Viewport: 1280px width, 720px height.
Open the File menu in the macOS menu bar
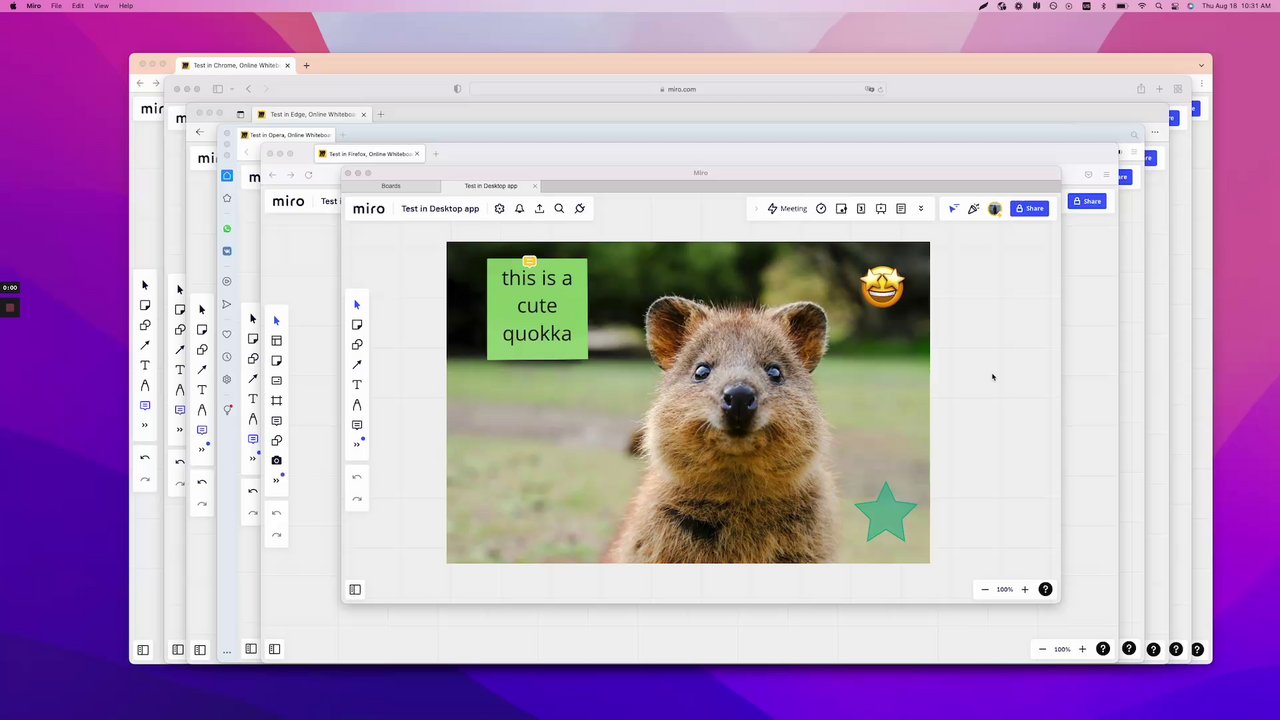56,6
